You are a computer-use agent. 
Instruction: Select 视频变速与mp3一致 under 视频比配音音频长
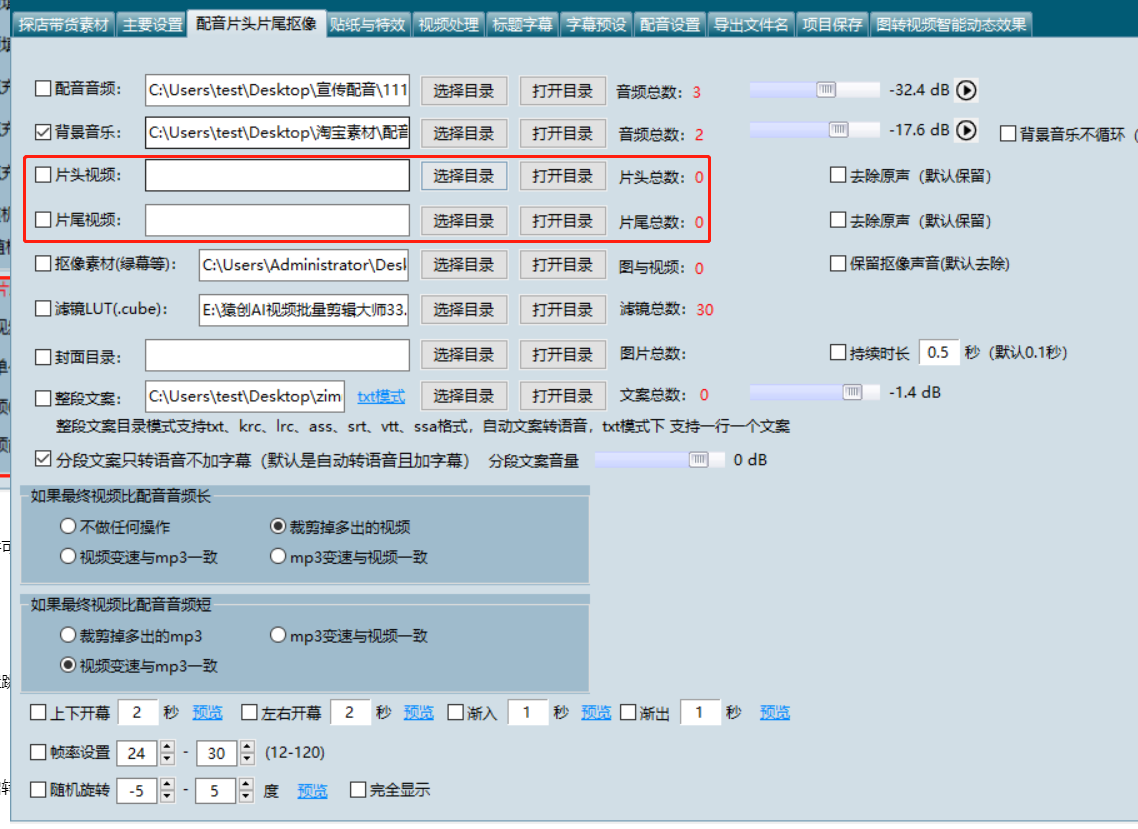point(67,556)
